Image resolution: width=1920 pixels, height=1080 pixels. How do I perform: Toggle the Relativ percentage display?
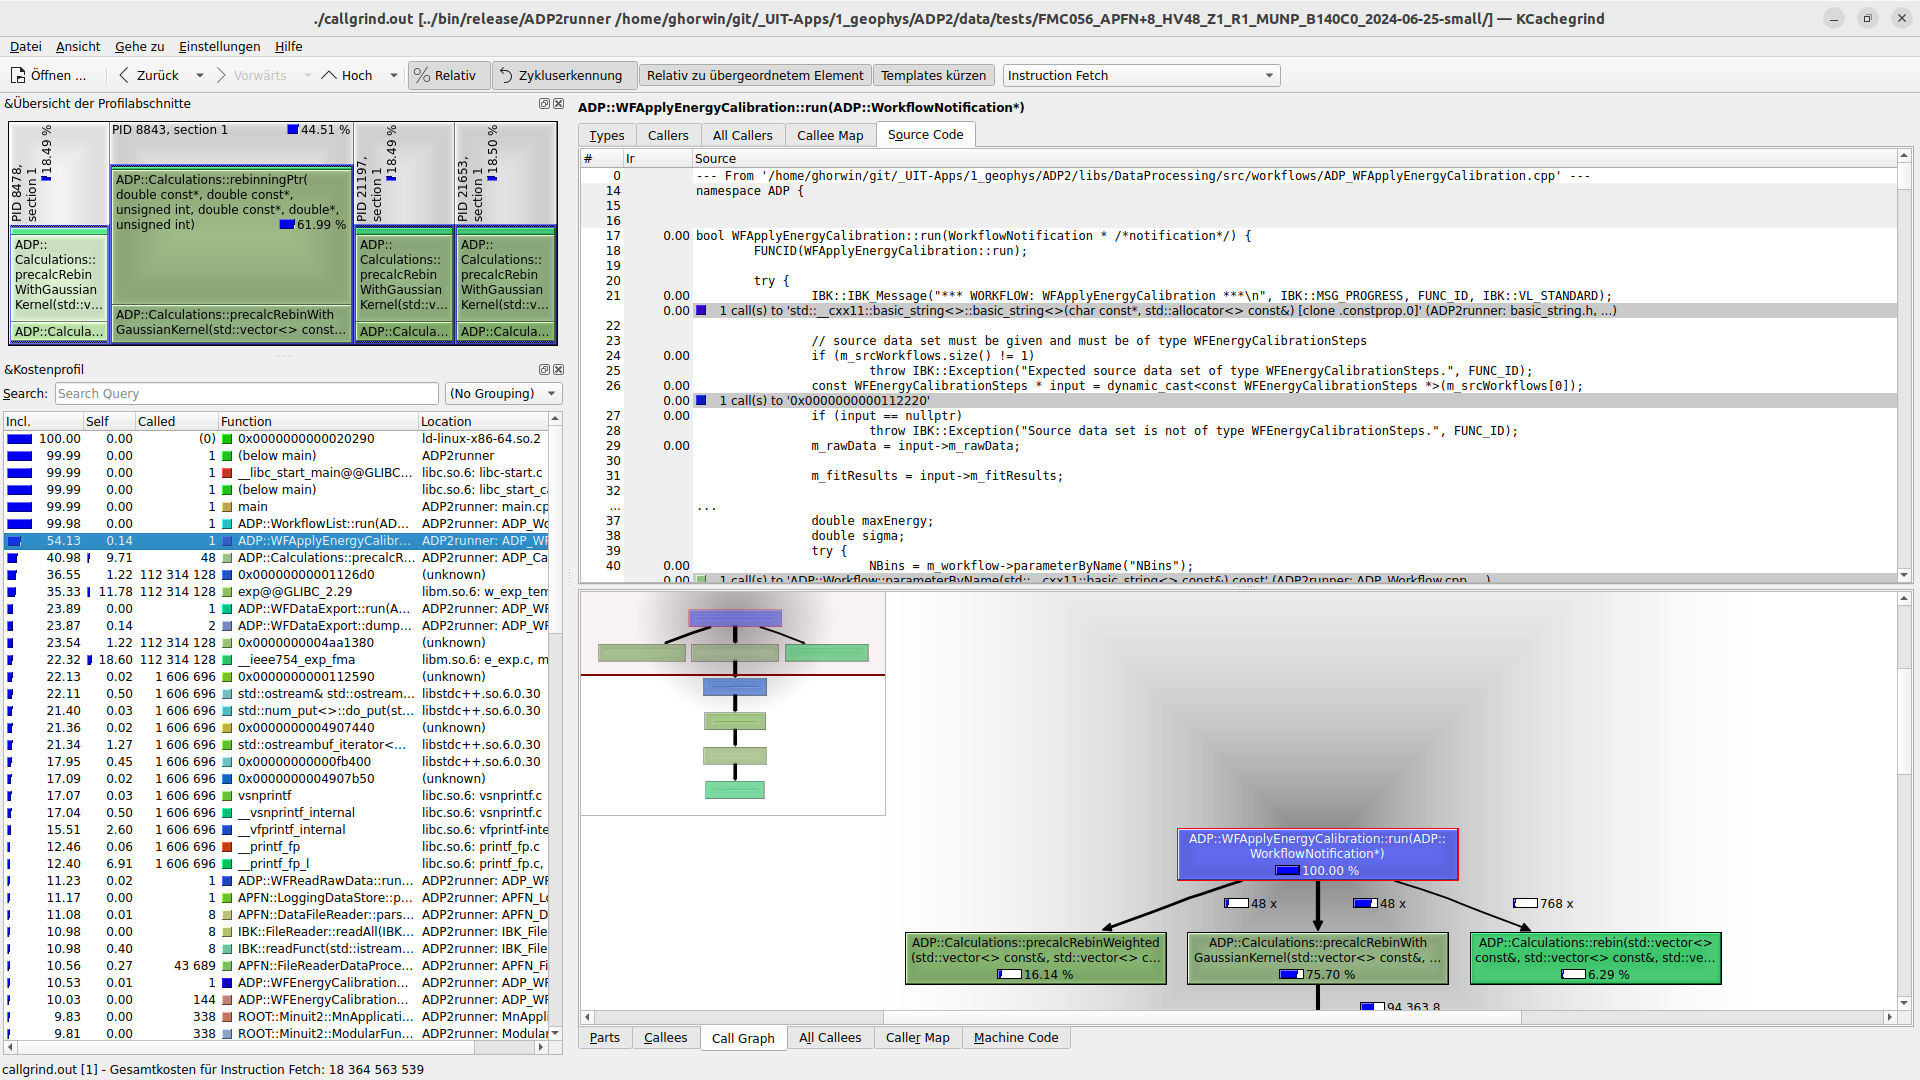[446, 75]
